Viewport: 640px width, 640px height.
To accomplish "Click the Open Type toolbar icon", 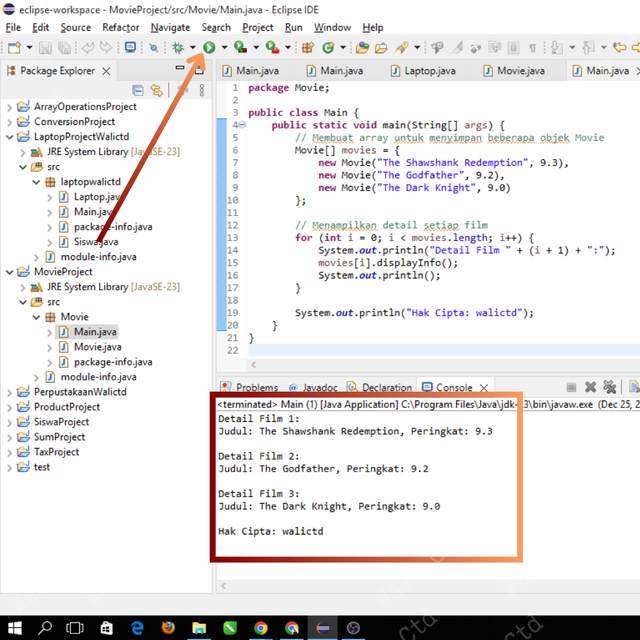I will (x=361, y=47).
